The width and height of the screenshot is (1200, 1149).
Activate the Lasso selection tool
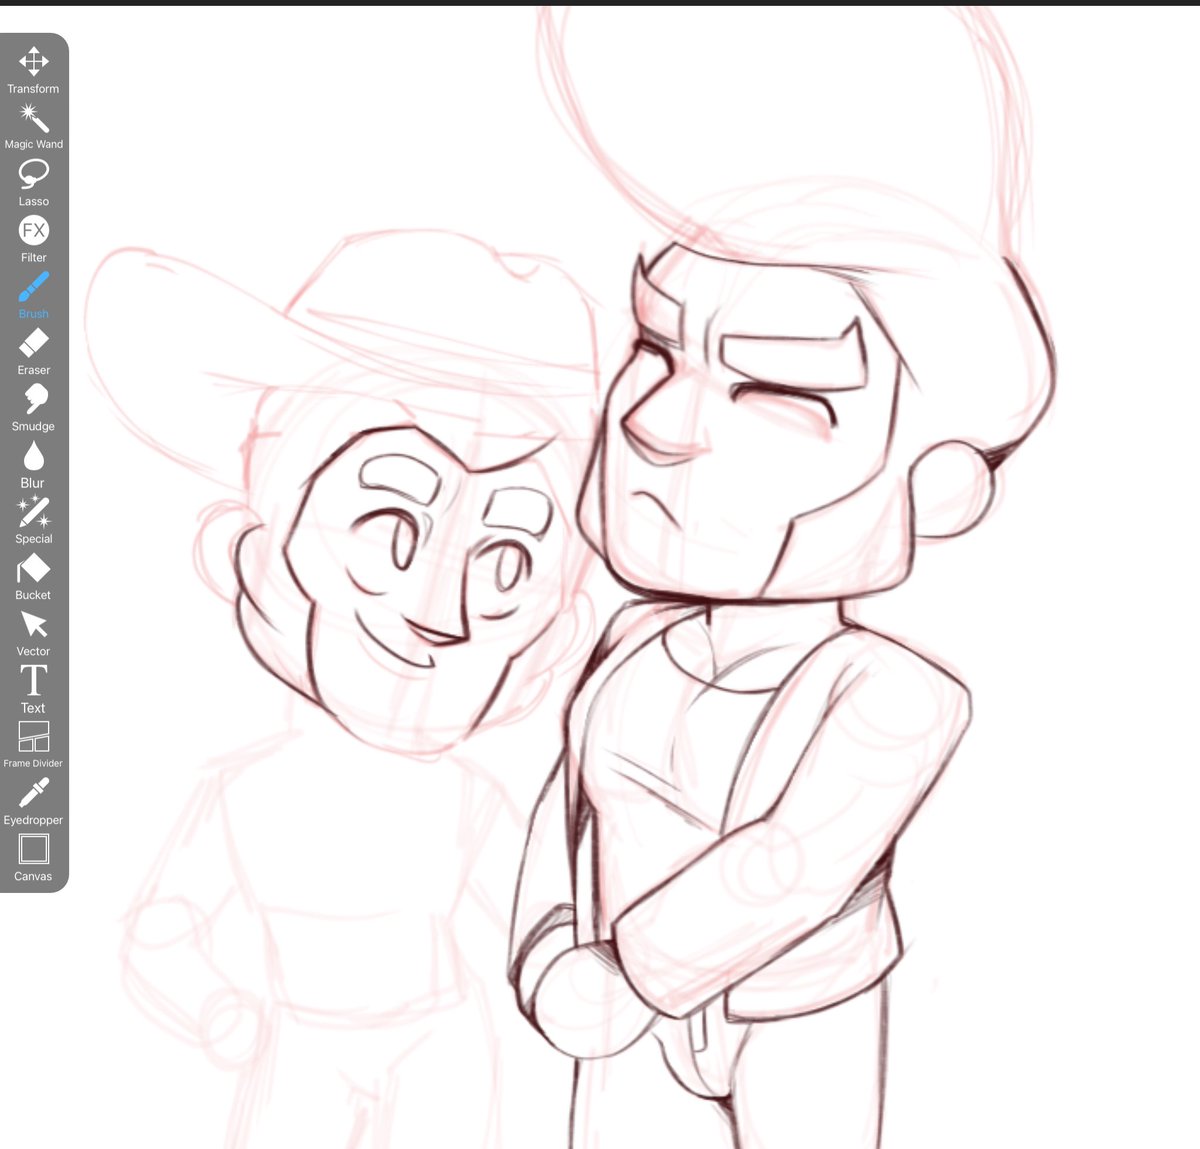(x=33, y=183)
